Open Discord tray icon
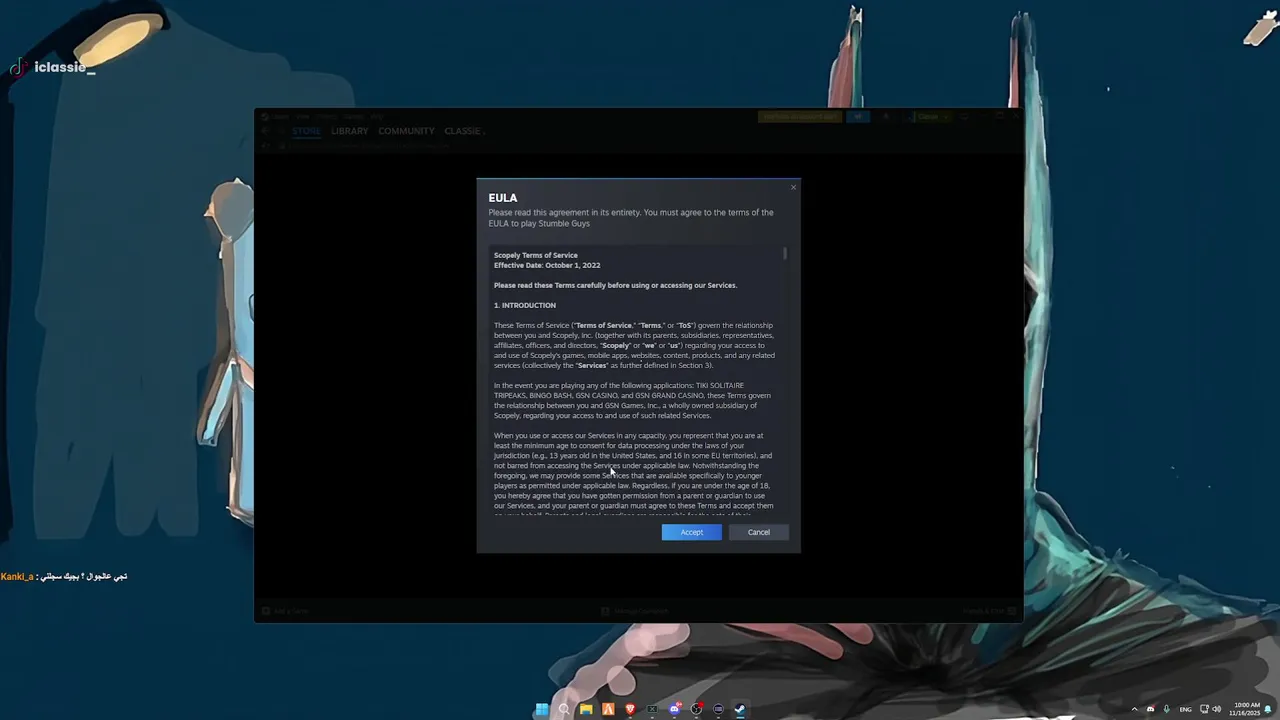Viewport: 1280px width, 720px height. tap(1150, 709)
